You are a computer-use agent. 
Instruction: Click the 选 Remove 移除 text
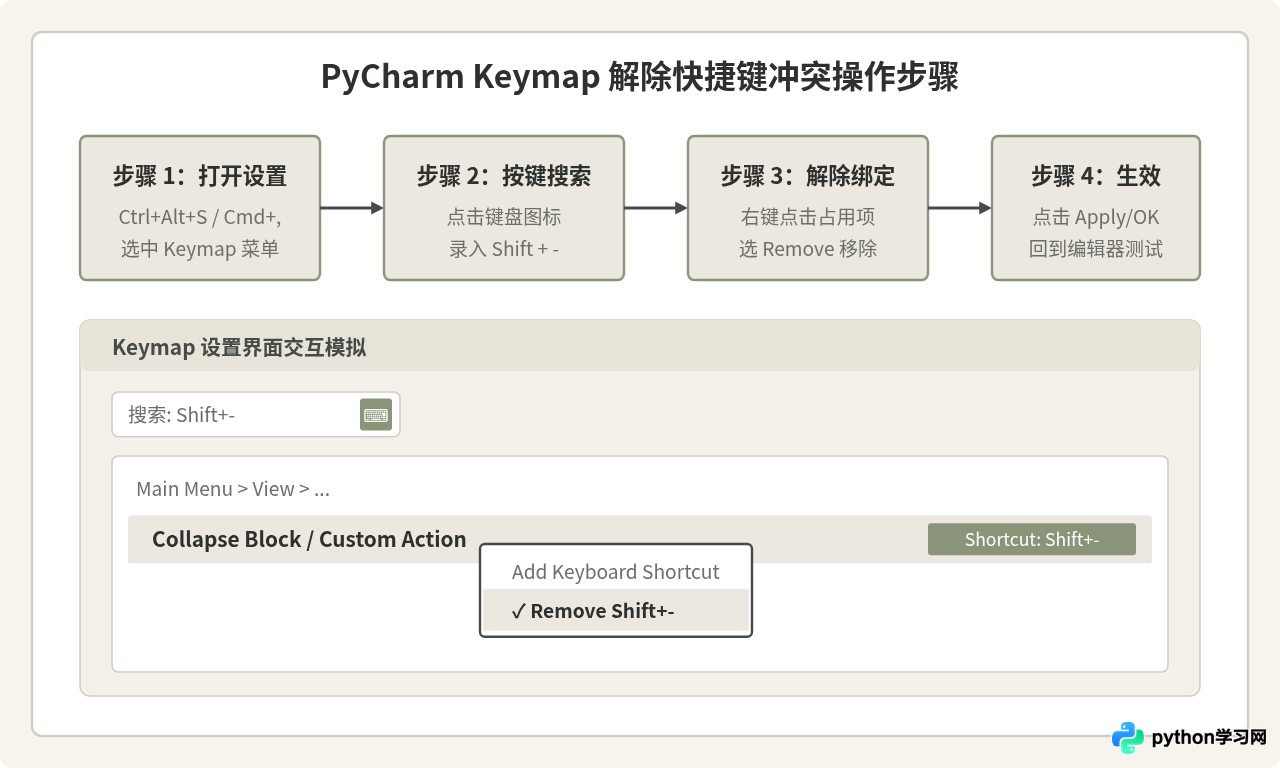tap(808, 249)
